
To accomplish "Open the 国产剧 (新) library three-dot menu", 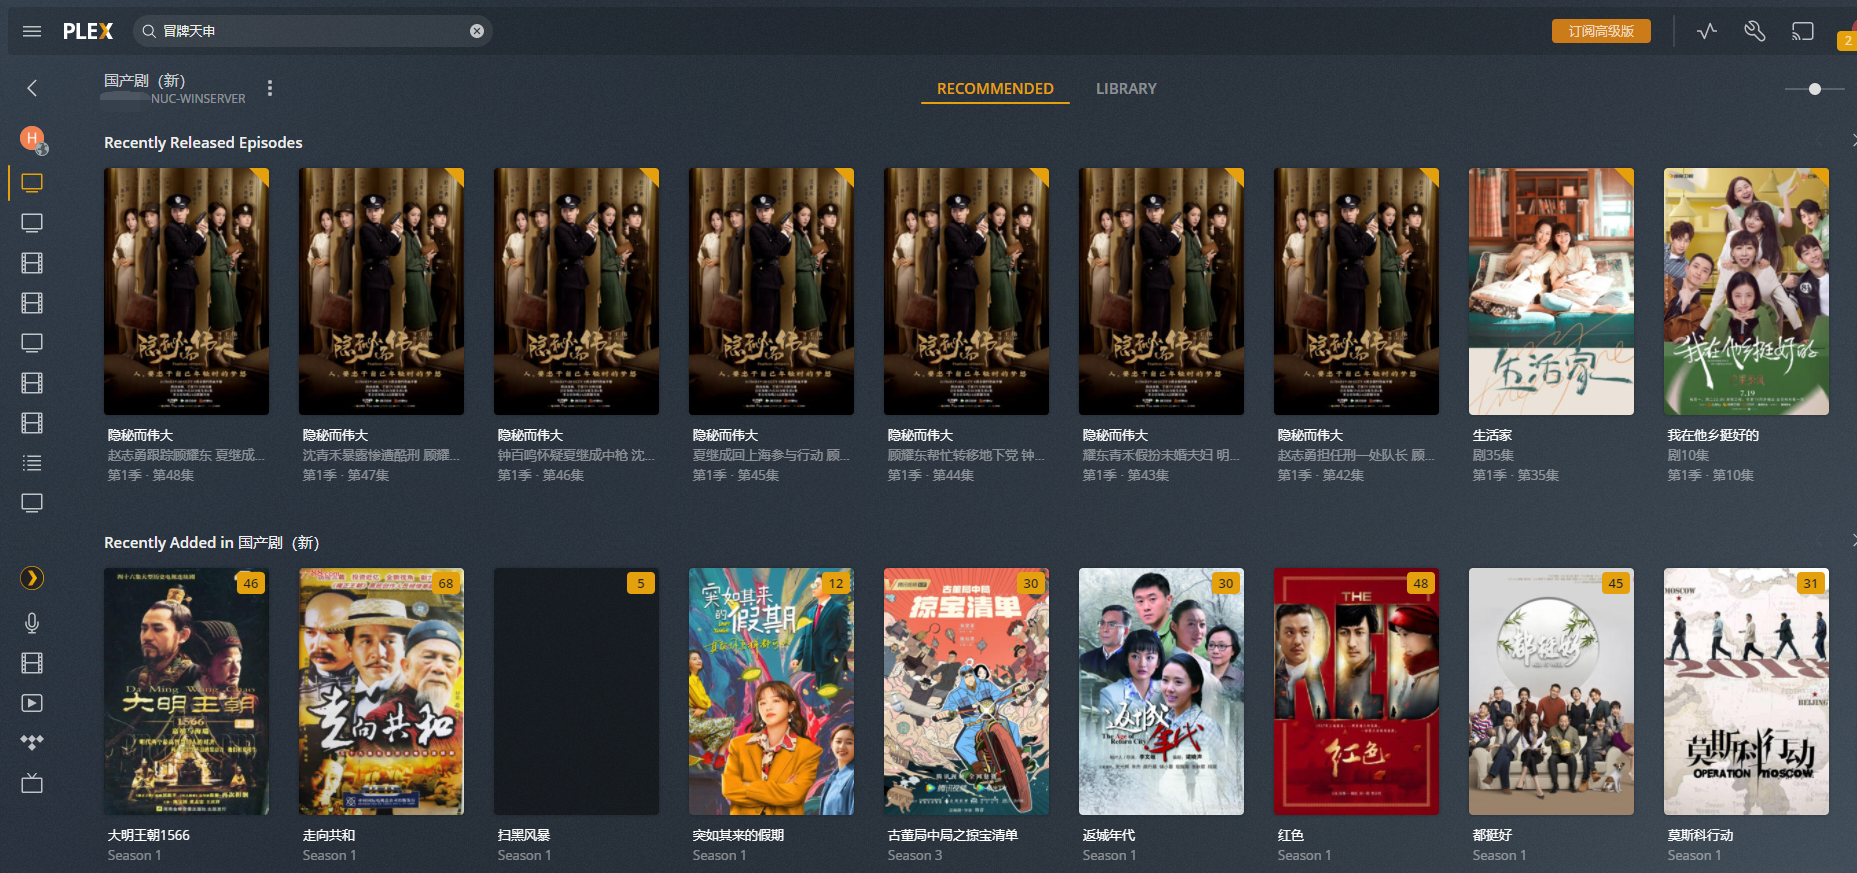I will pos(270,88).
